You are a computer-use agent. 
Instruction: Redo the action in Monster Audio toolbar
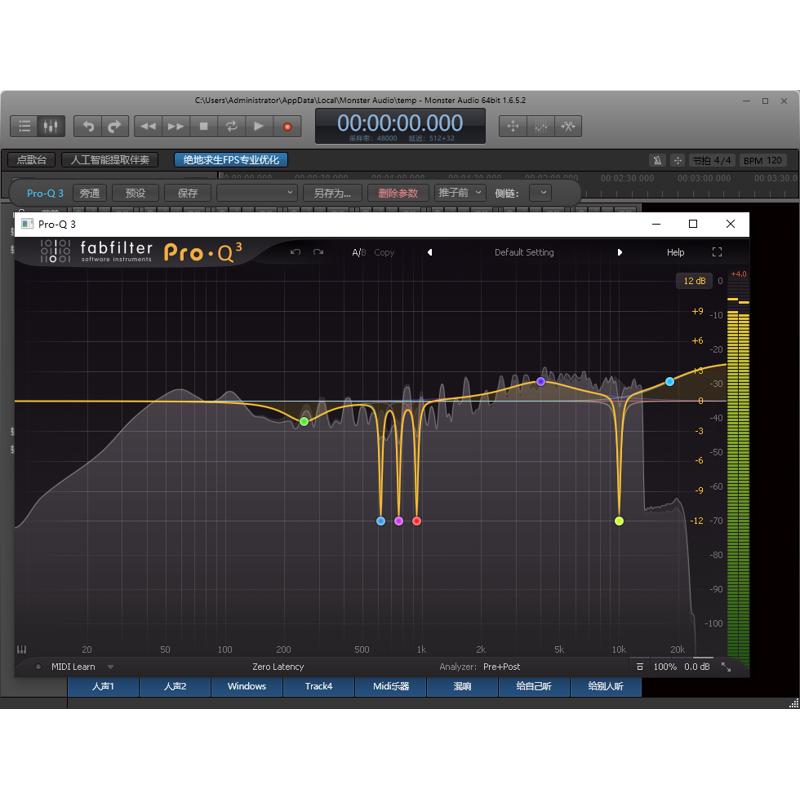114,126
